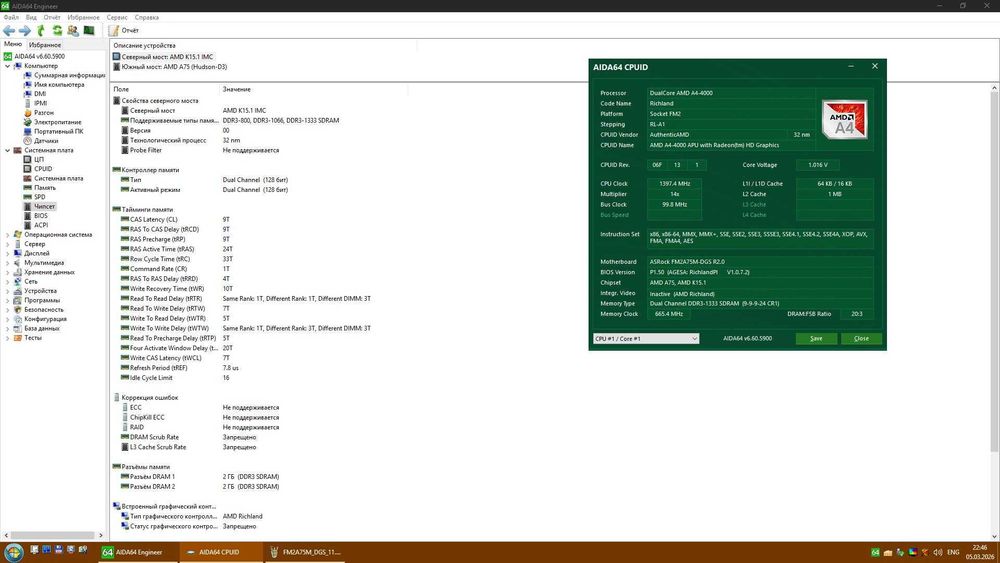The height and width of the screenshot is (563, 1000).
Task: Click the sidebar horizontal scrollbar
Action: click(x=53, y=536)
